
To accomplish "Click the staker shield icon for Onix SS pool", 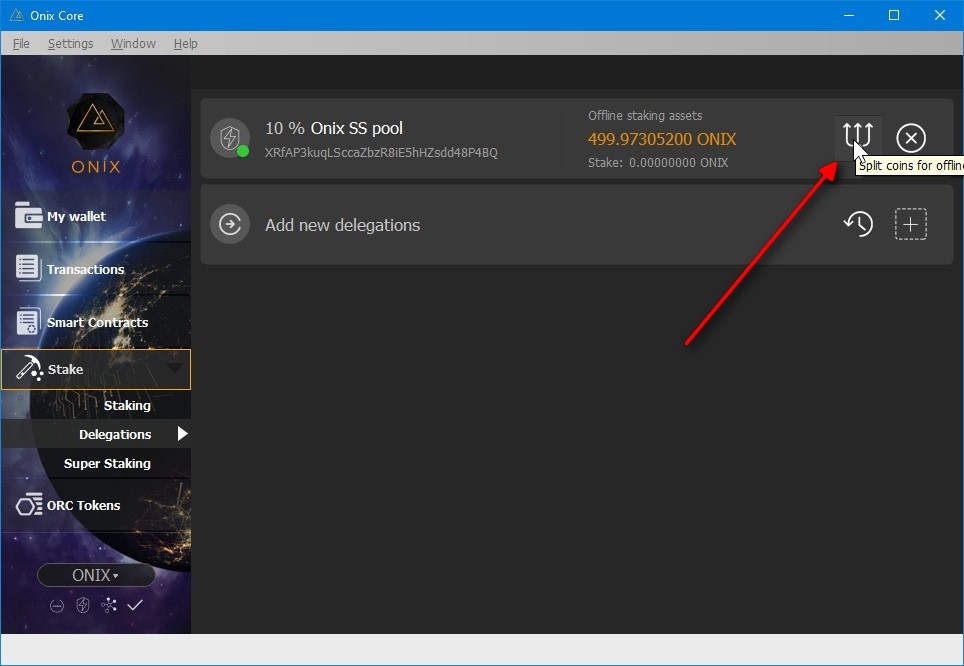I will [x=230, y=138].
